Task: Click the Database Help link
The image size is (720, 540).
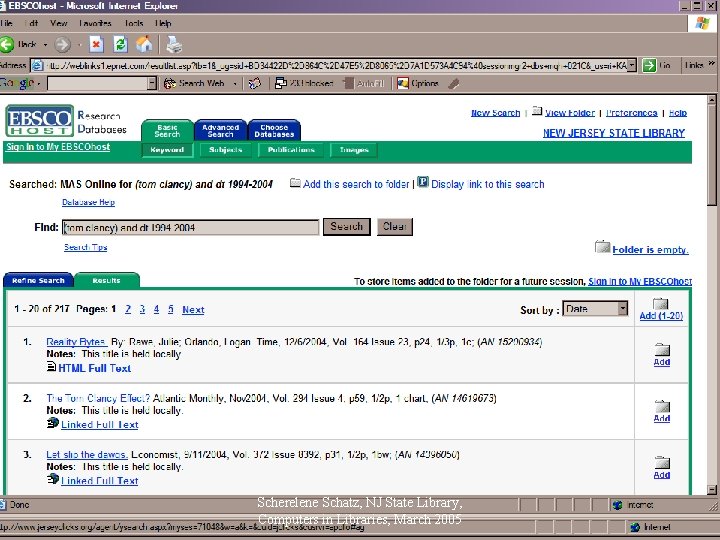Action: [x=88, y=202]
